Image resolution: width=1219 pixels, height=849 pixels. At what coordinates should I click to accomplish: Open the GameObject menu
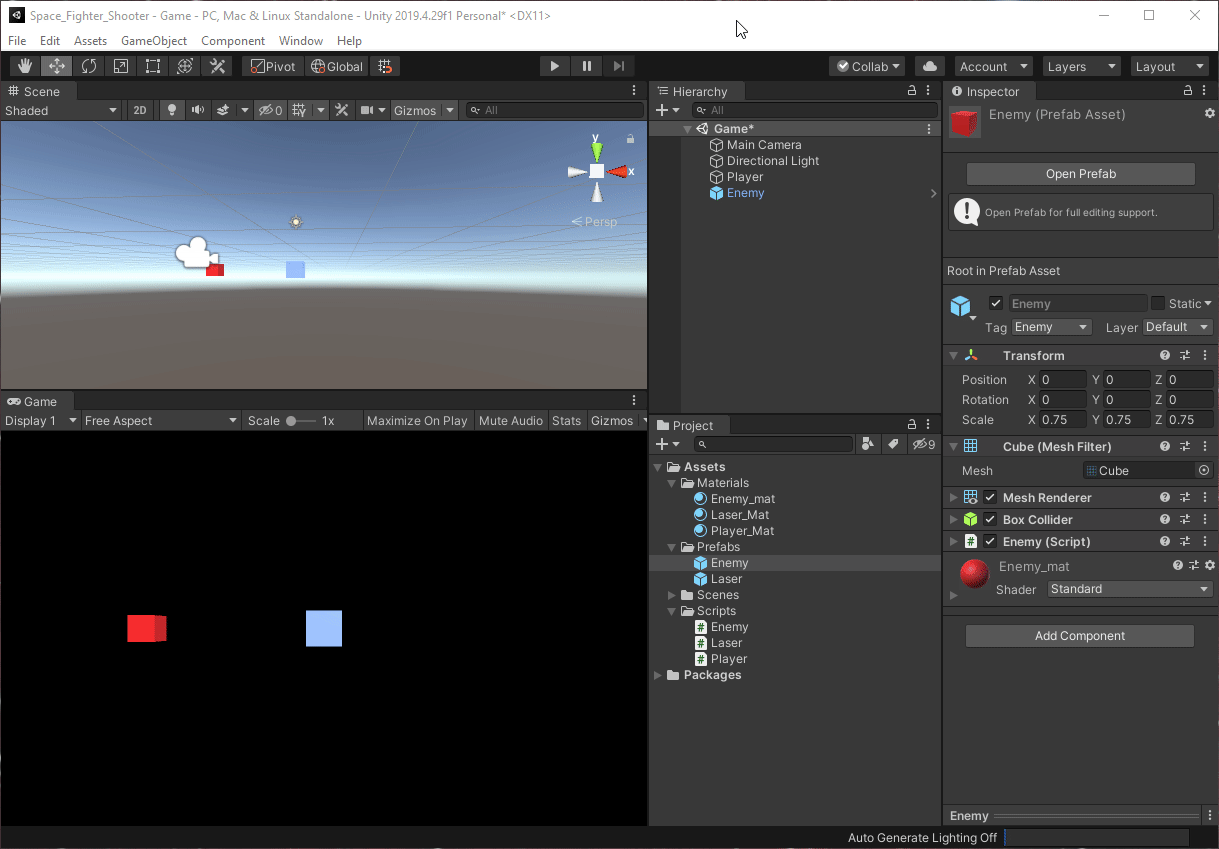[x=154, y=40]
